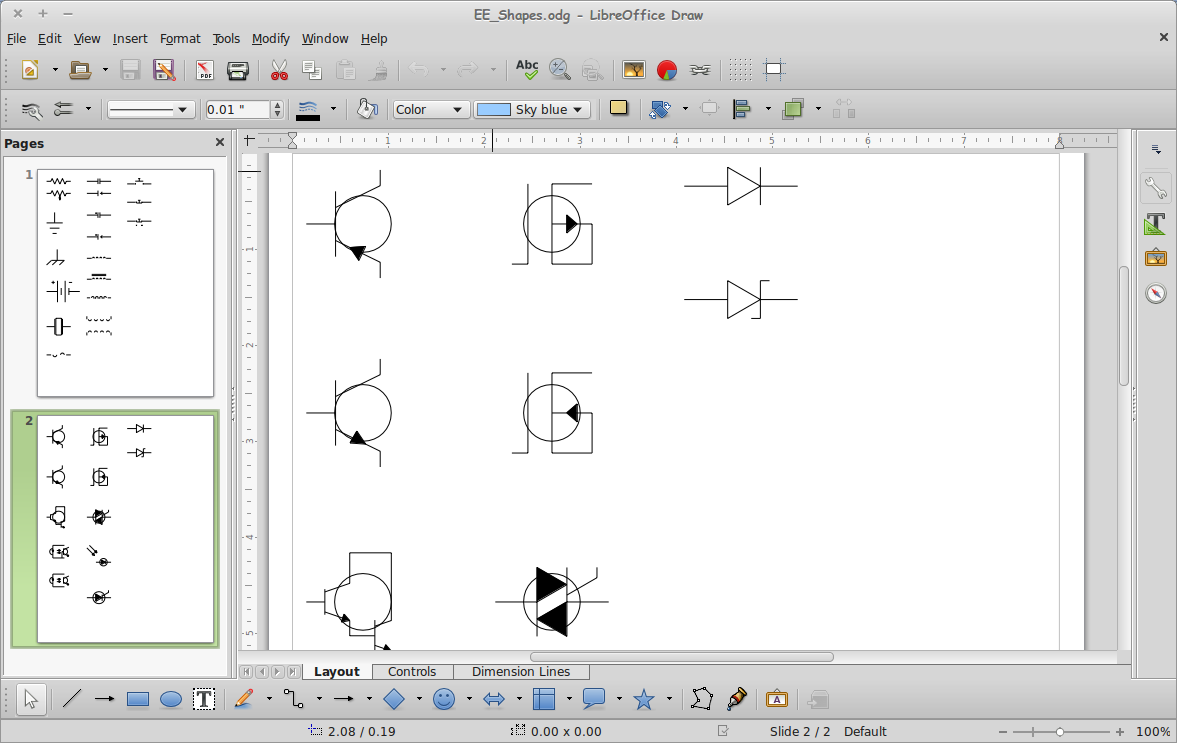Expand the Callouts dropdown arrow
The width and height of the screenshot is (1177, 743).
click(x=619, y=699)
